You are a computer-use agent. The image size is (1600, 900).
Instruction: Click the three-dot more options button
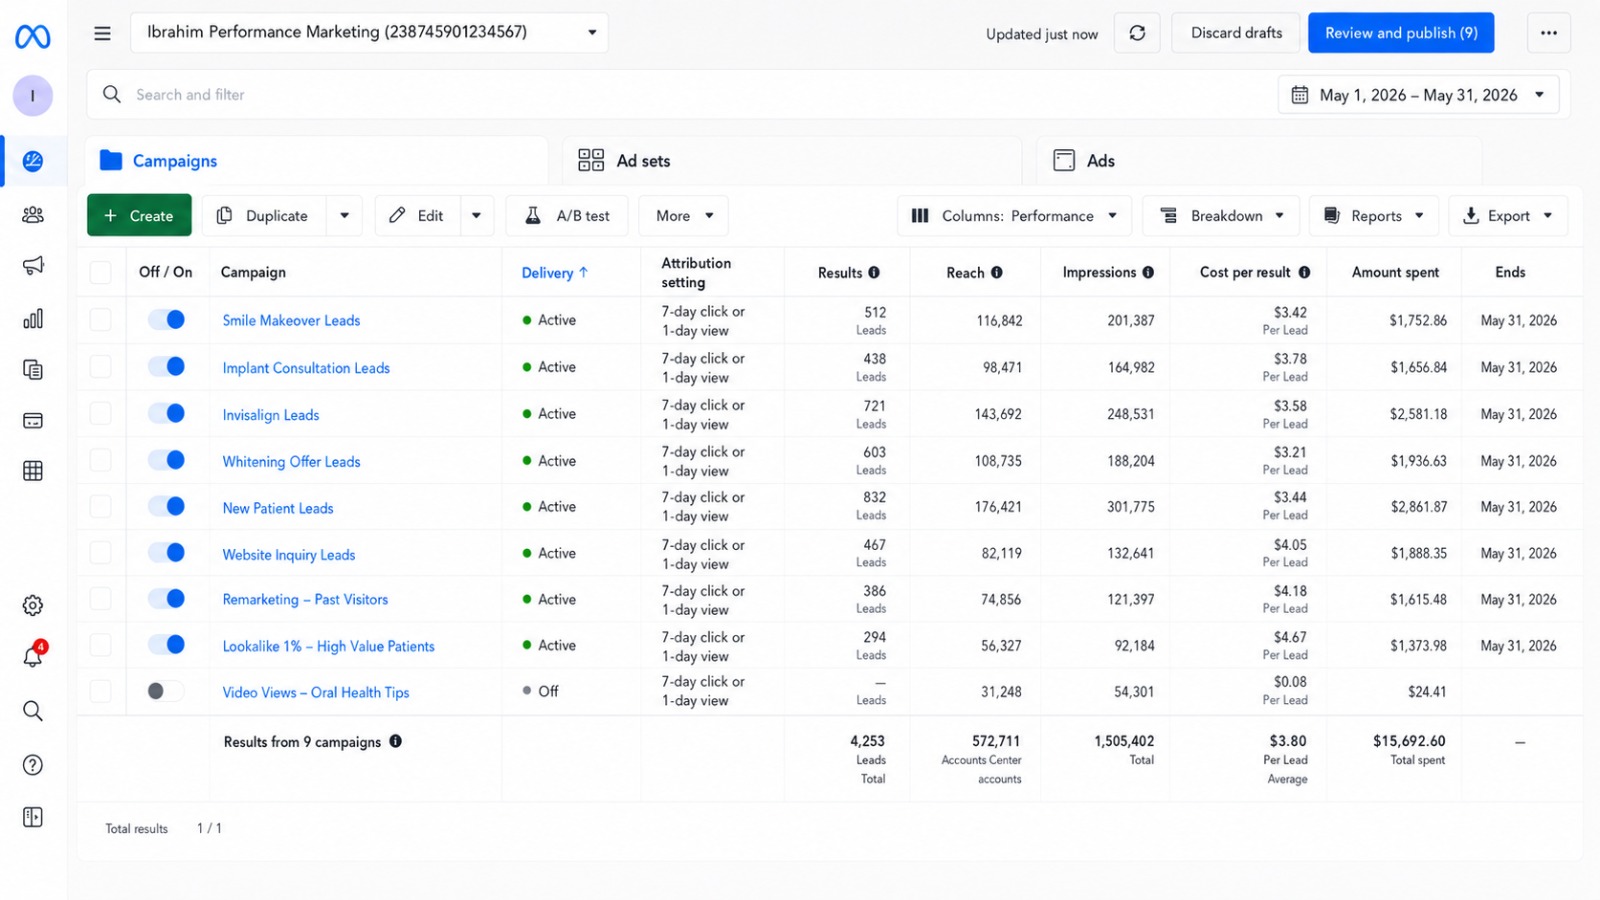pos(1548,33)
